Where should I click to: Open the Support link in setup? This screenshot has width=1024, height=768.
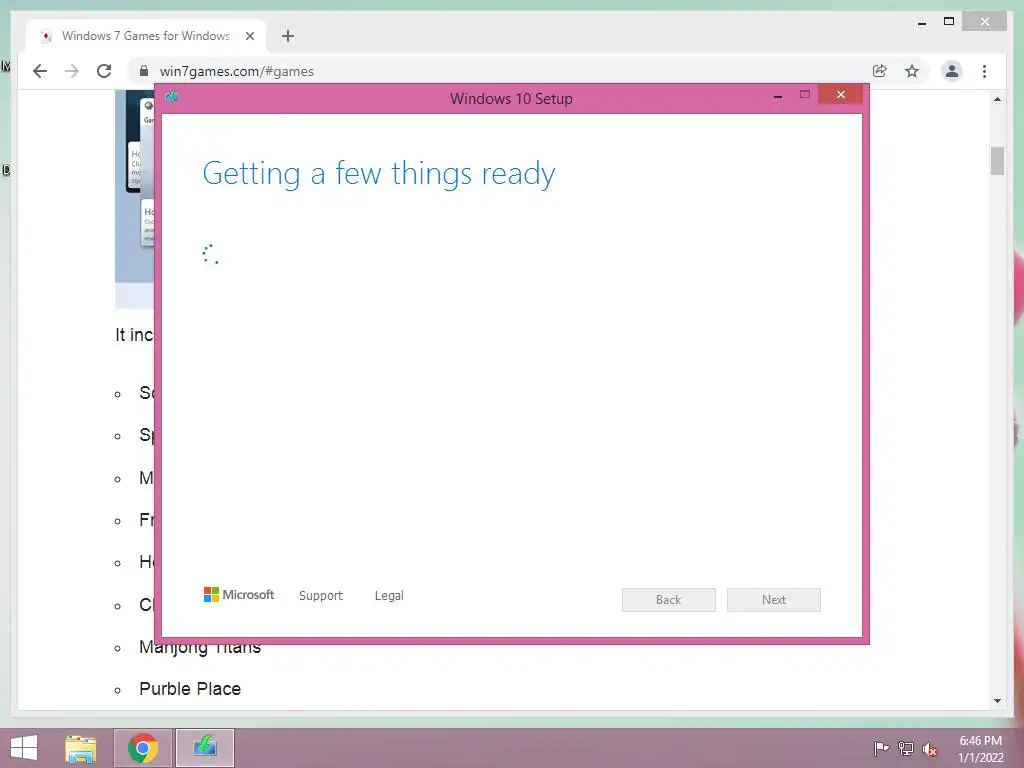(x=321, y=596)
